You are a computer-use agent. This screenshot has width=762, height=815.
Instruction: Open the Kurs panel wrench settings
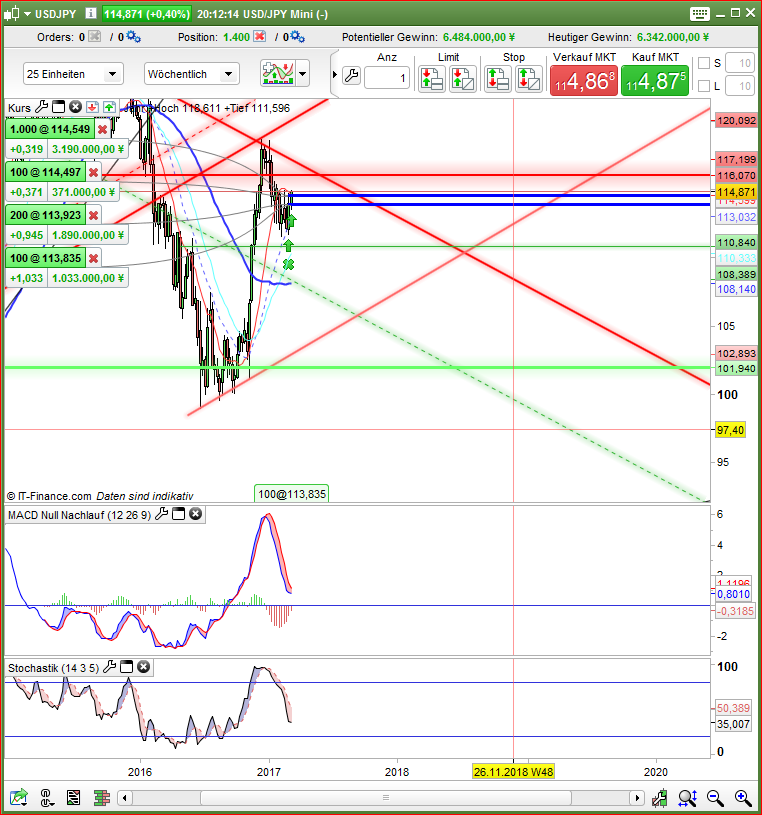coord(42,107)
